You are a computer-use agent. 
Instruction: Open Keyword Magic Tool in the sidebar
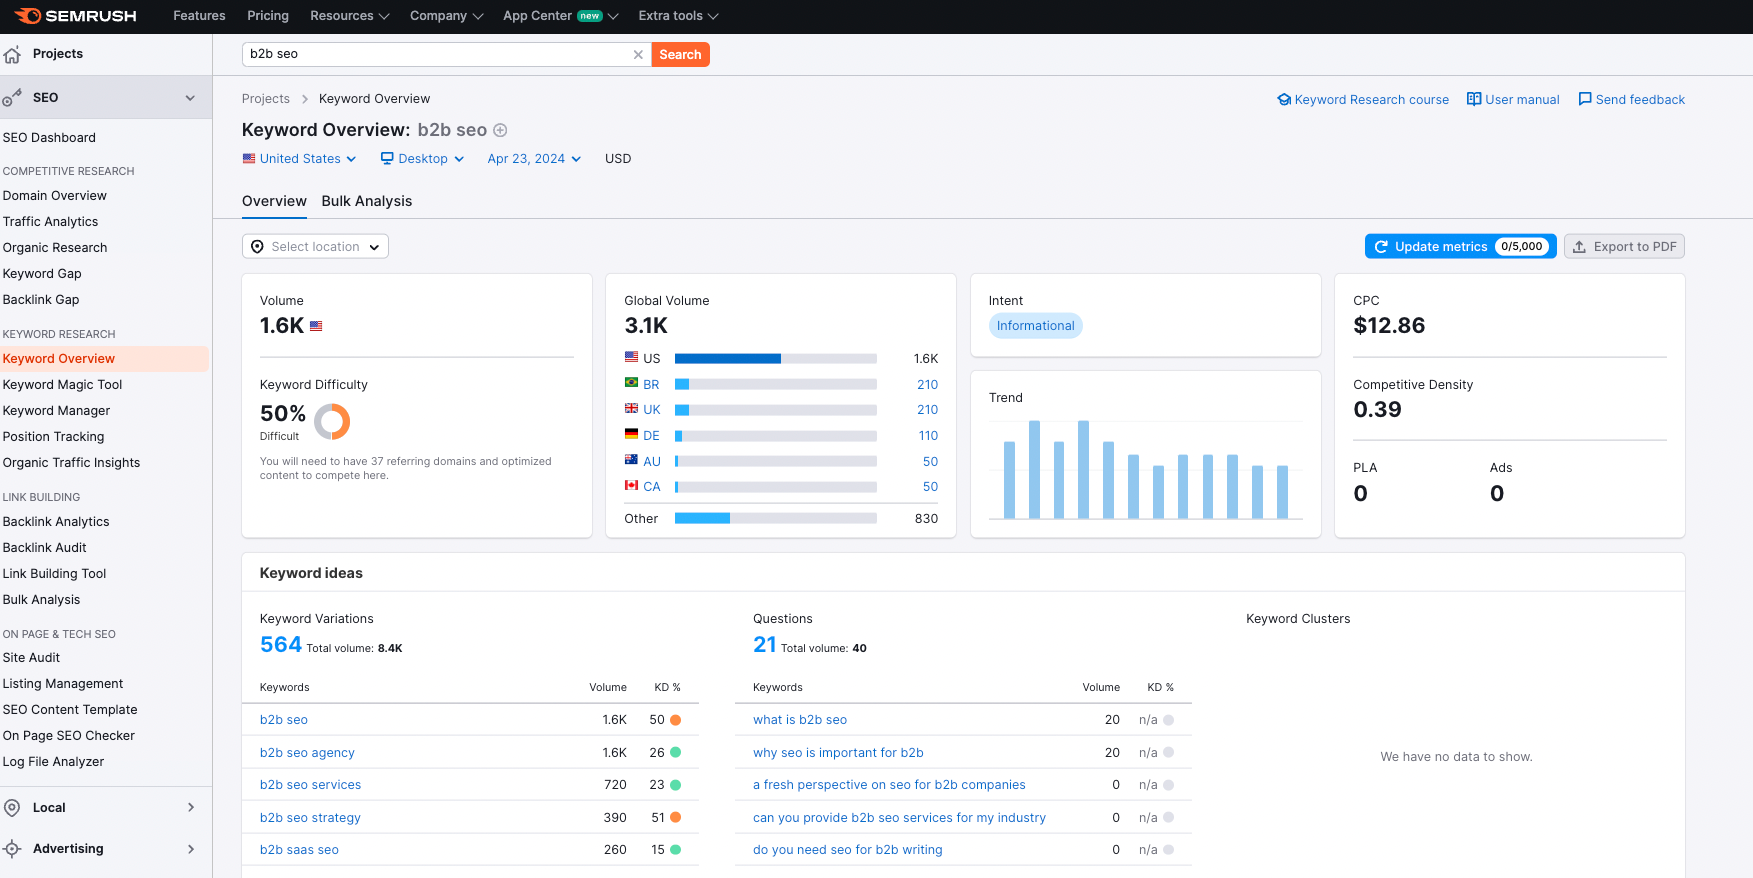62,385
